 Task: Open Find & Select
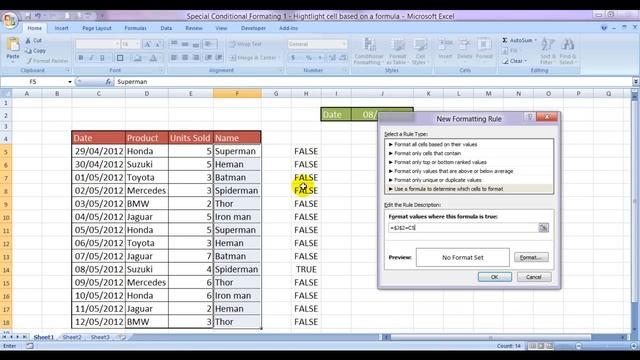[x=568, y=51]
